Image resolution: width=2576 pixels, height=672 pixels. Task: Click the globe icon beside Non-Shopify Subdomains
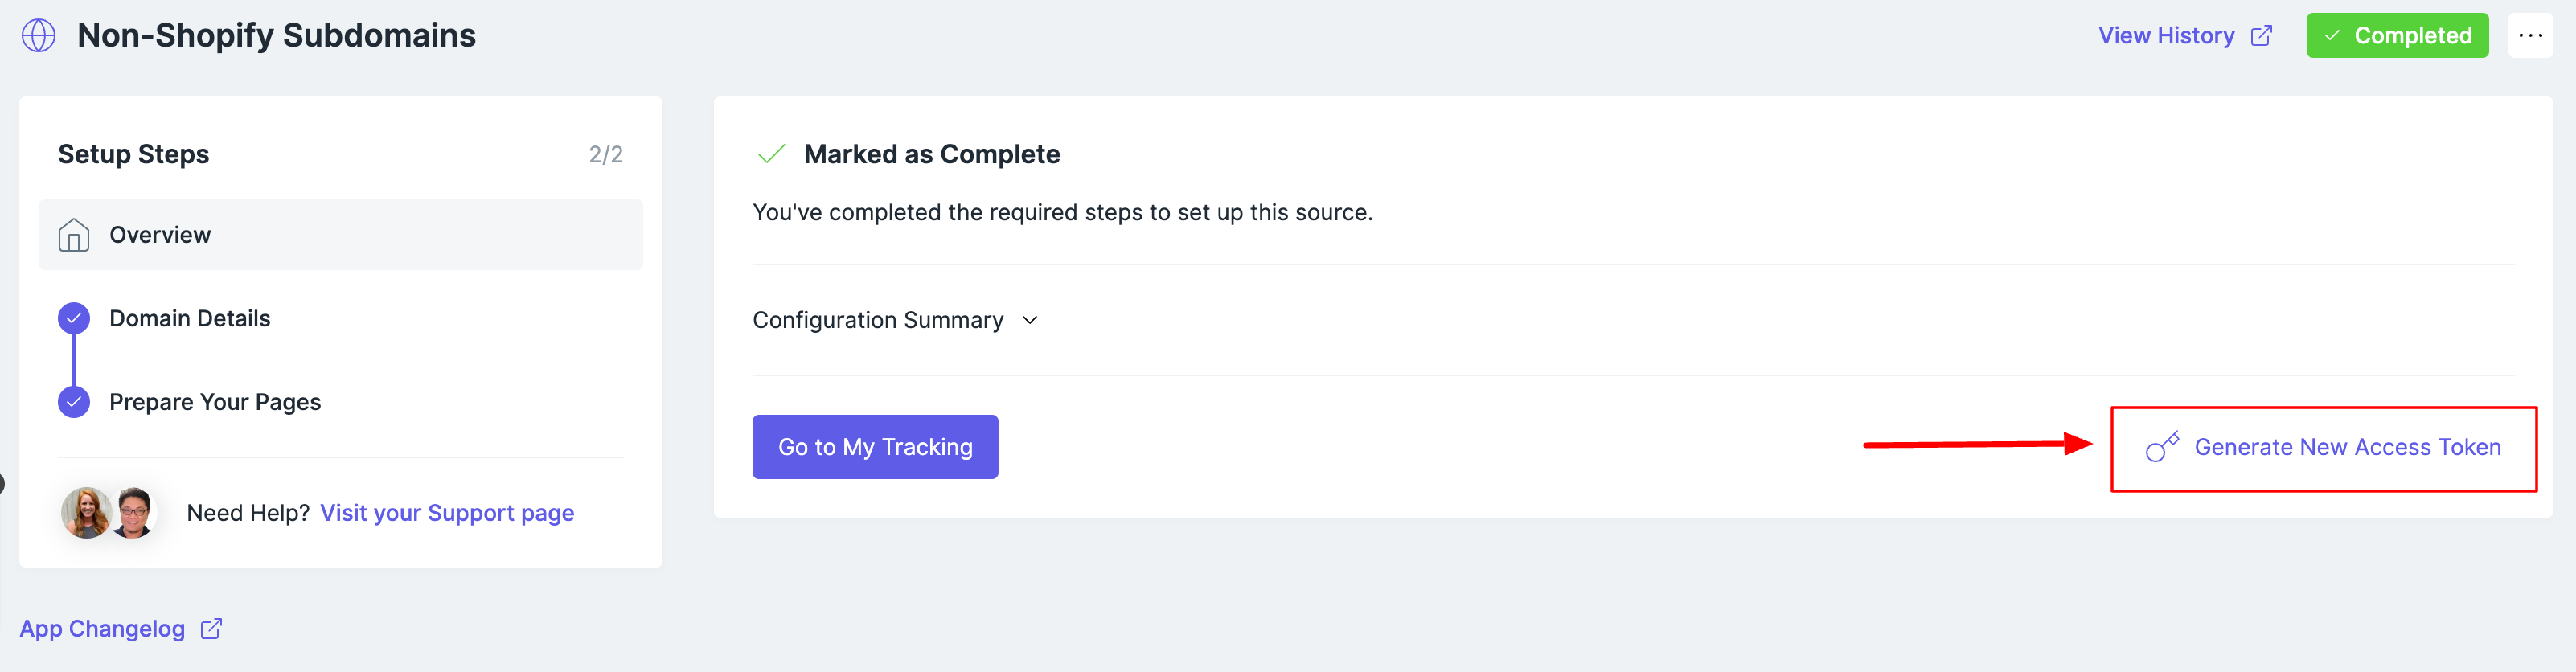click(x=38, y=35)
